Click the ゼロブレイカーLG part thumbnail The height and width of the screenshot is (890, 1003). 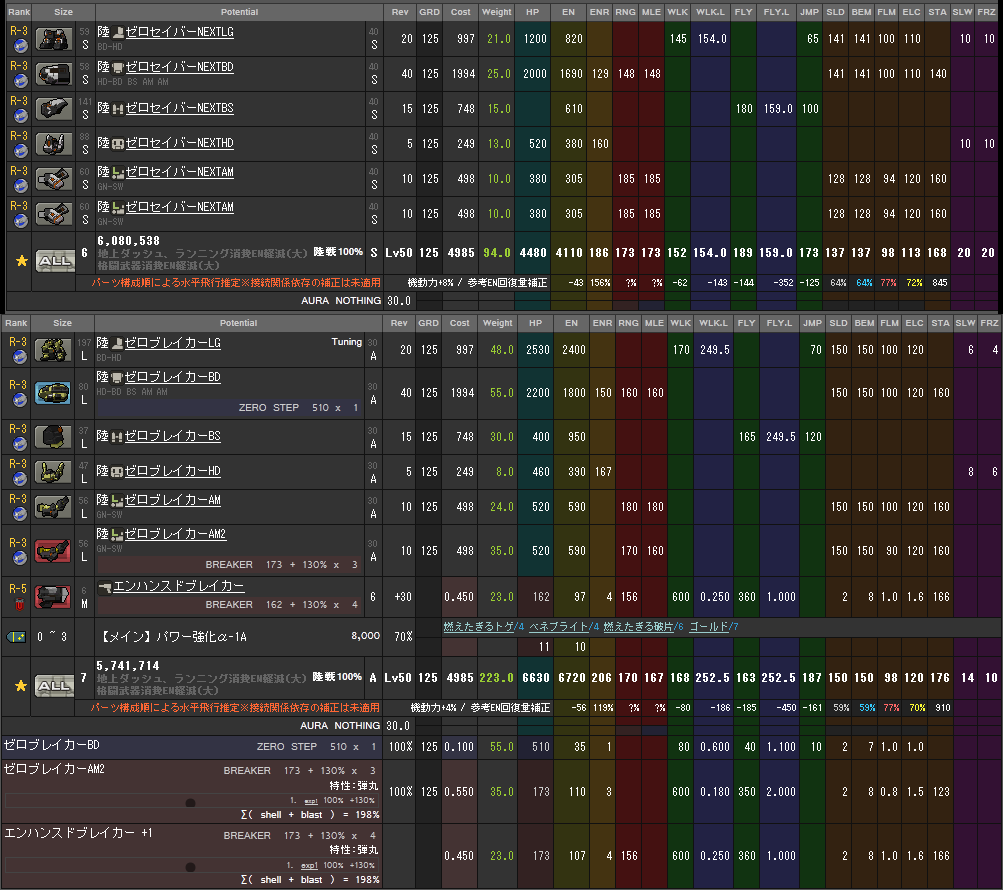tap(53, 350)
